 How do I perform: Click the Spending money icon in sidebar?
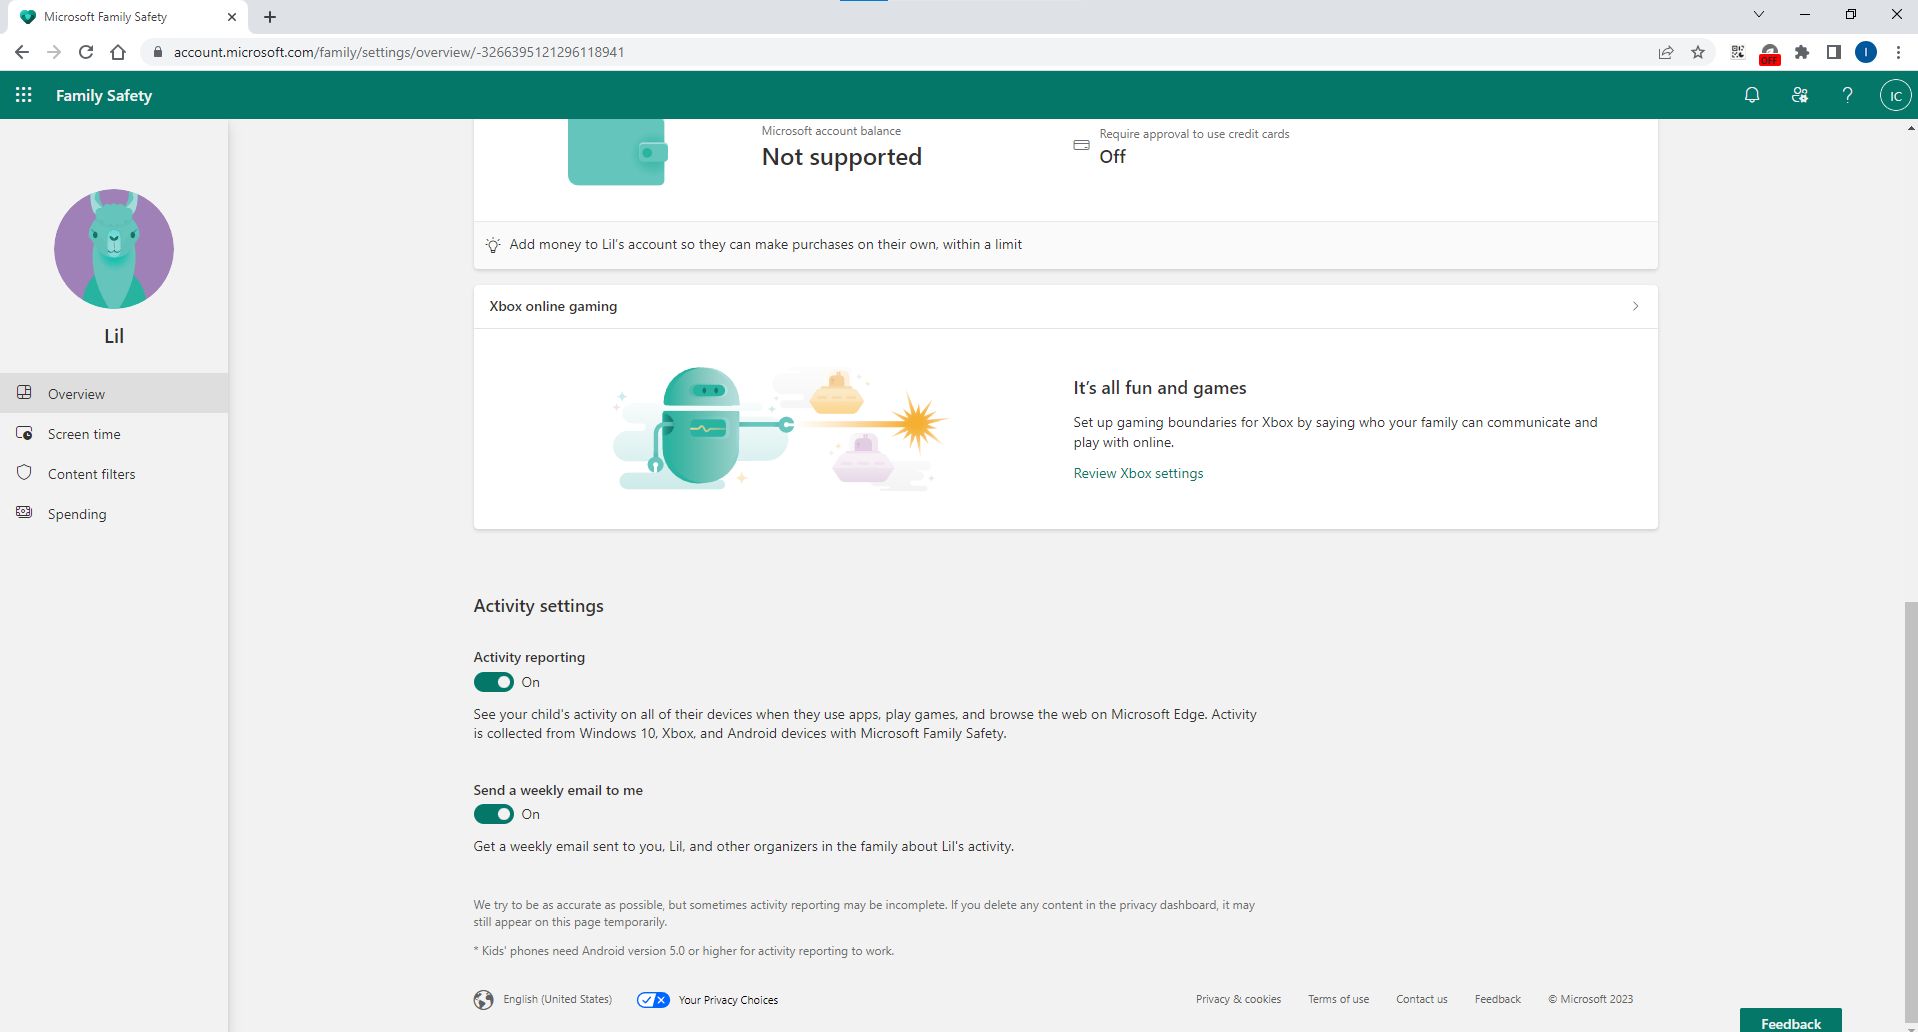tap(24, 512)
